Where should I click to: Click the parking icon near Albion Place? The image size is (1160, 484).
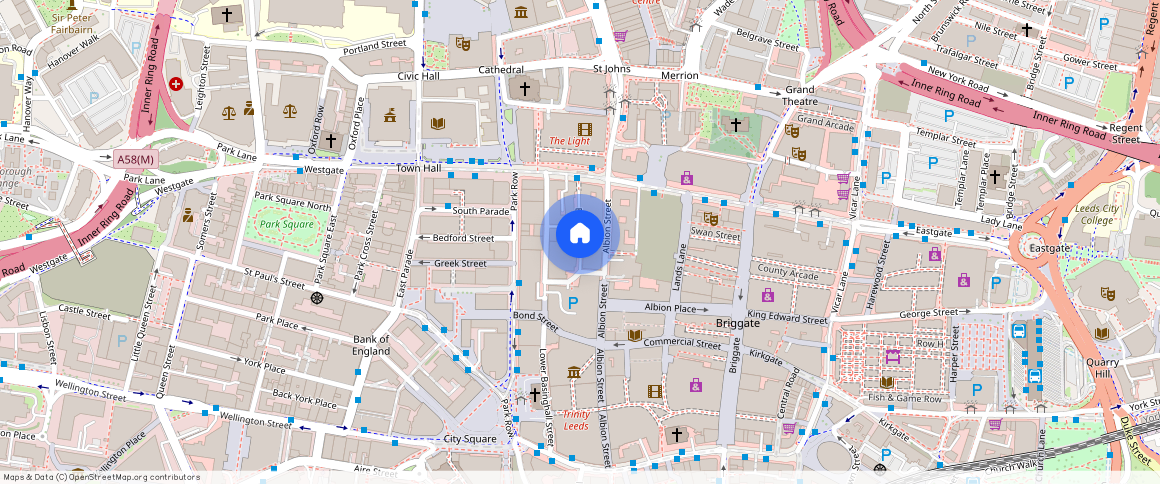573,302
